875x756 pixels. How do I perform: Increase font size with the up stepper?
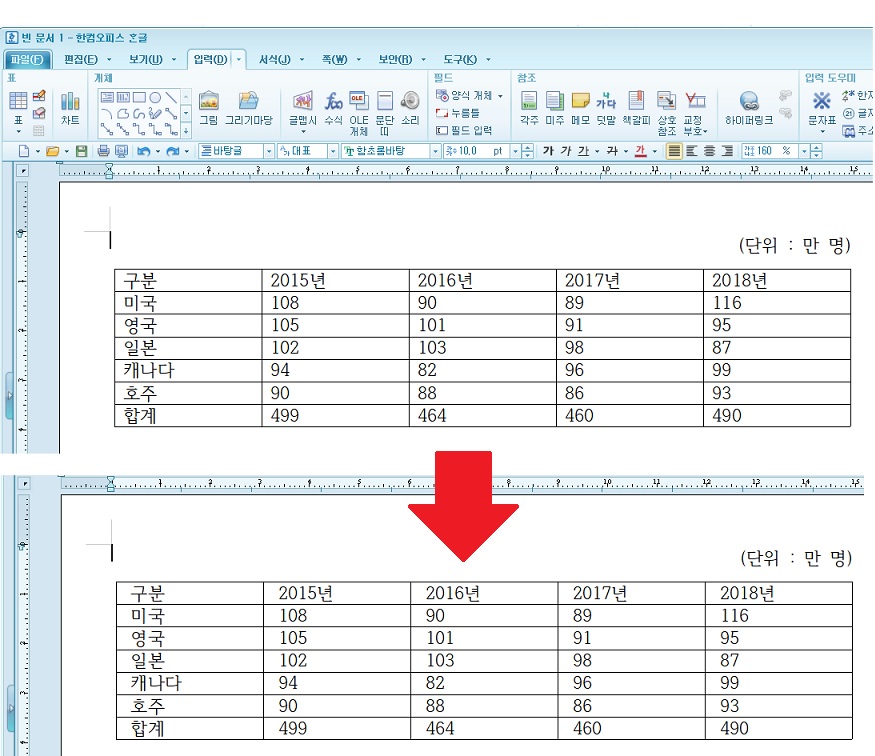pyautogui.click(x=528, y=148)
